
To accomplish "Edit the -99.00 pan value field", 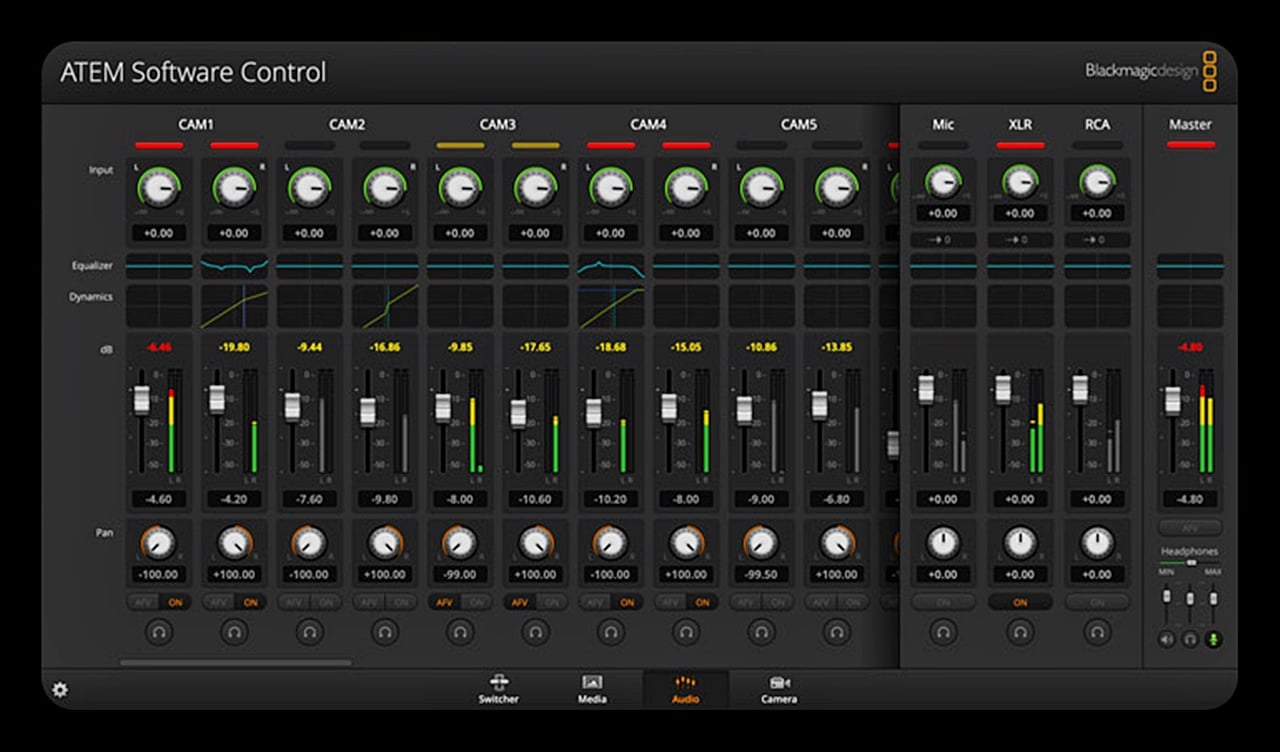I will coord(460,575).
